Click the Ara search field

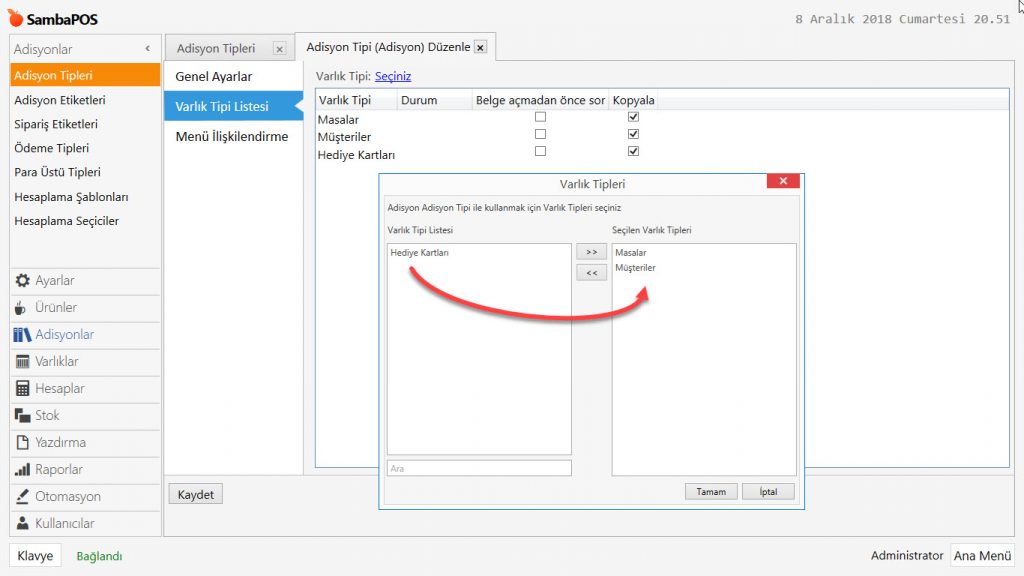coord(479,468)
